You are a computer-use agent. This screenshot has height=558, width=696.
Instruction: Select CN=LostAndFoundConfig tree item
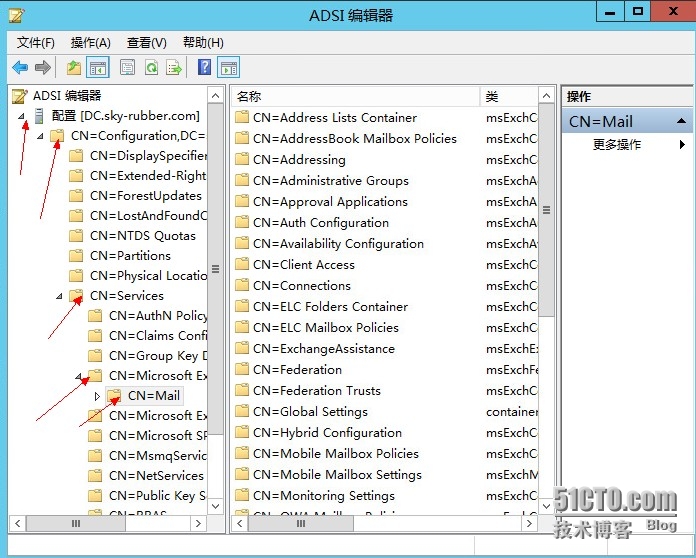tap(148, 216)
